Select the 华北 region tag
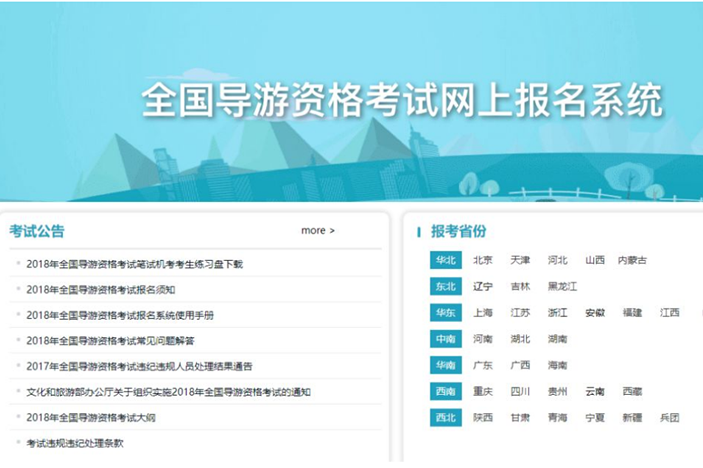This screenshot has height=468, width=703. (446, 260)
